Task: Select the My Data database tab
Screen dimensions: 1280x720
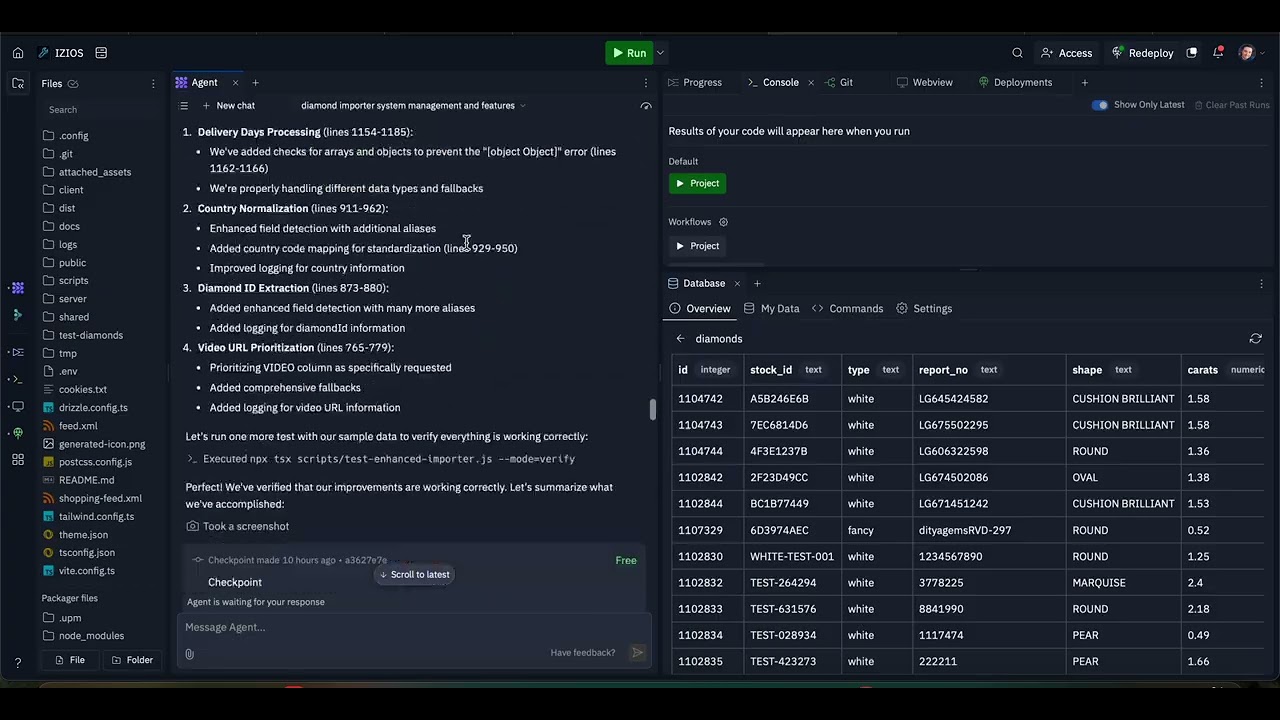Action: coord(771,309)
